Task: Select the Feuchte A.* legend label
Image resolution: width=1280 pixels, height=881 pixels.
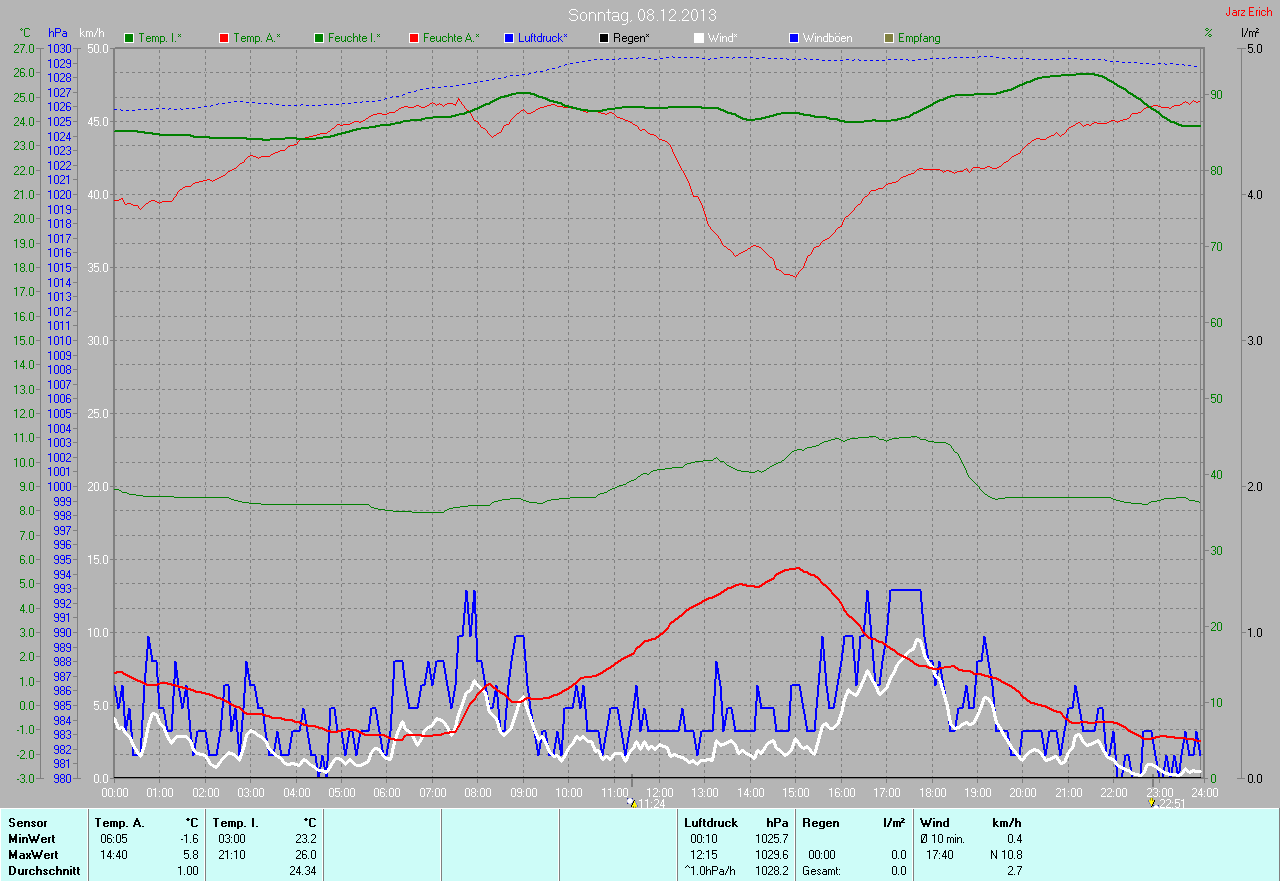Action: (x=451, y=38)
